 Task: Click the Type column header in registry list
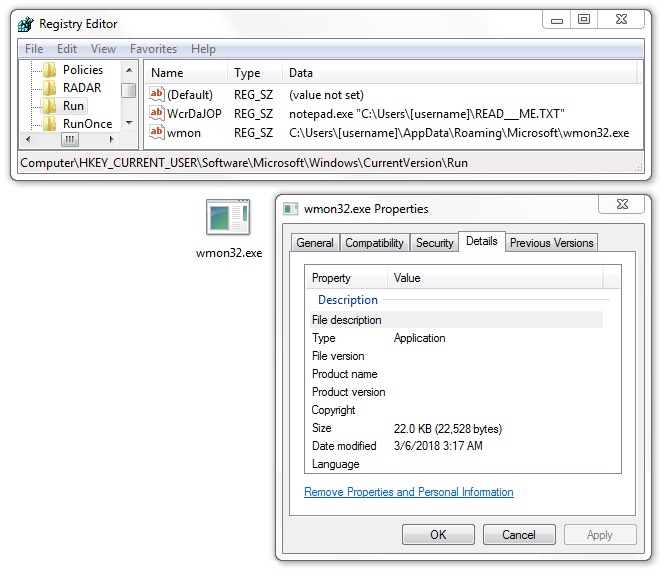coord(255,73)
